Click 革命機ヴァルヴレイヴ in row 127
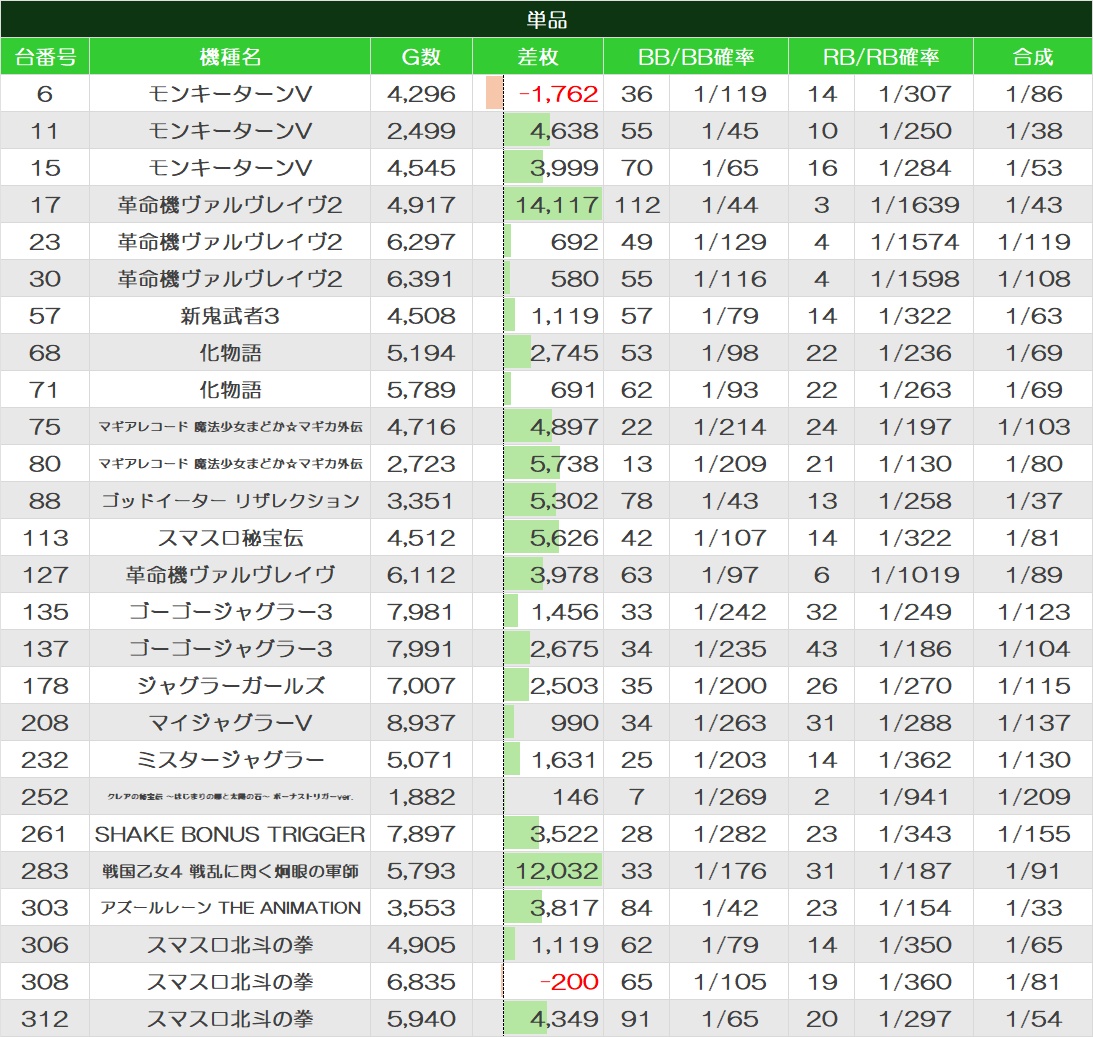This screenshot has height=1037, width=1093. point(230,574)
